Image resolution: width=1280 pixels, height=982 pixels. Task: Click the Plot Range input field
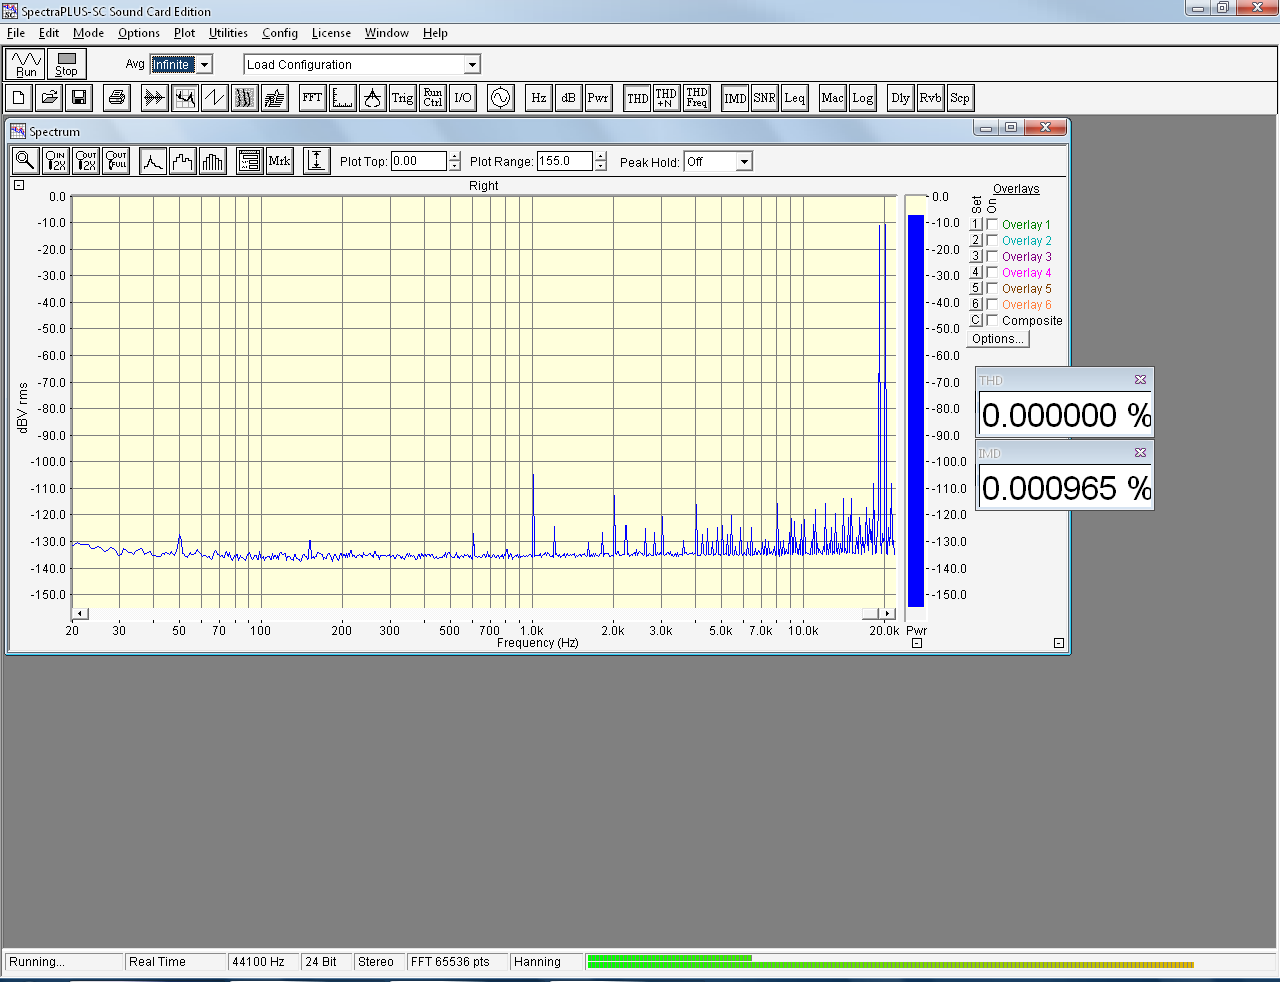click(564, 162)
